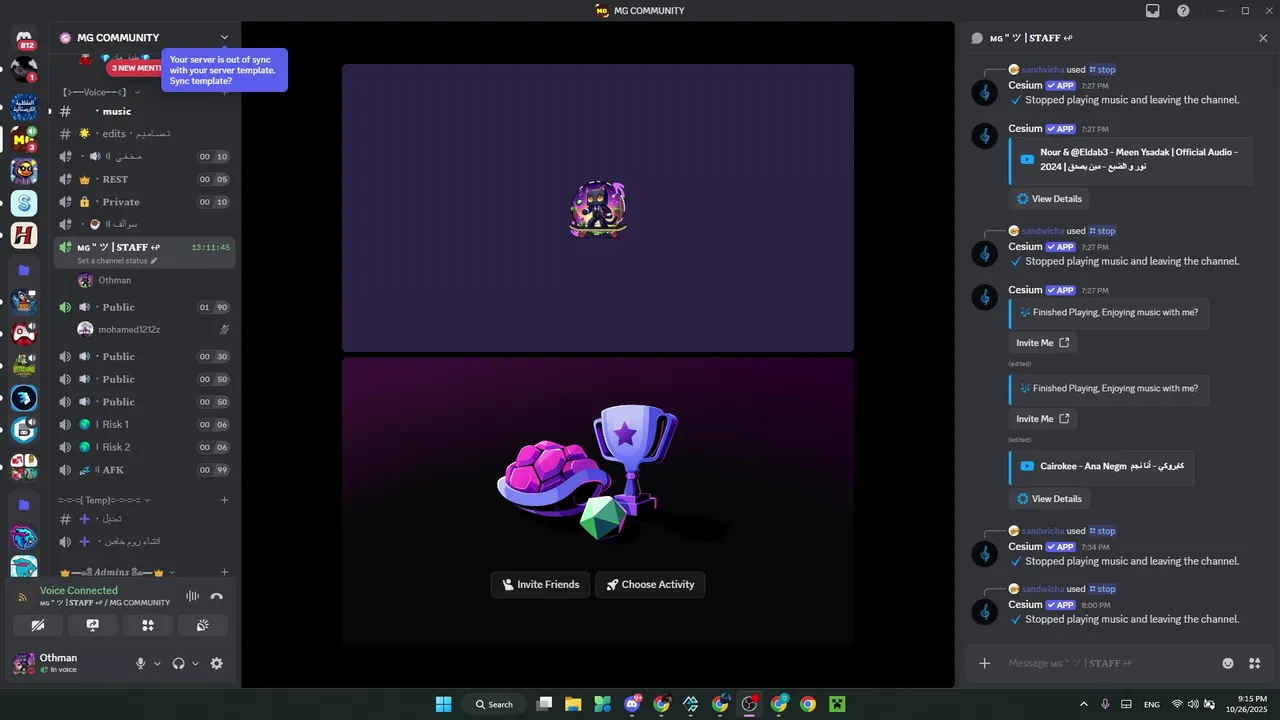1280x720 pixels.
Task: Open Discord inbox icon in title bar
Action: (1153, 11)
